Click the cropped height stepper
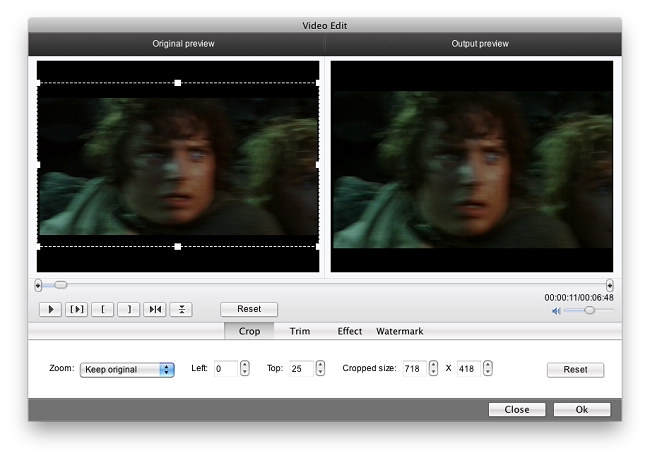 [488, 368]
